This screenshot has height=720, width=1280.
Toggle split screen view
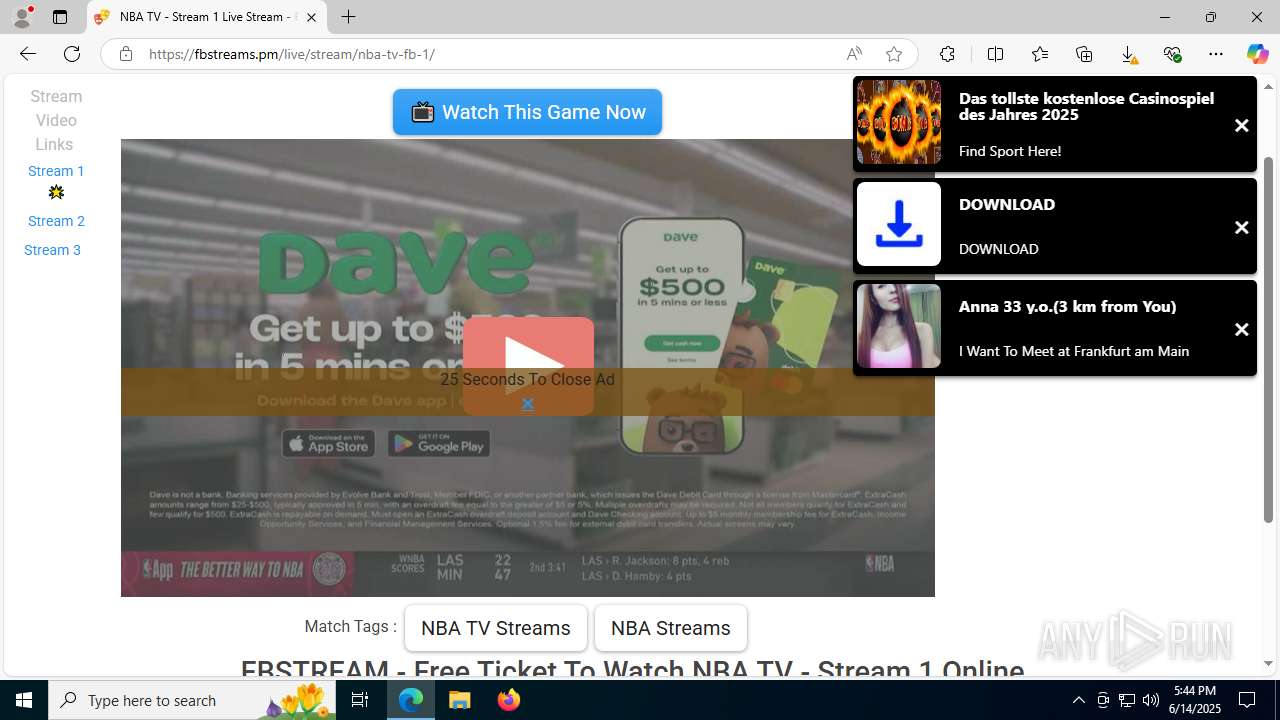click(x=995, y=54)
